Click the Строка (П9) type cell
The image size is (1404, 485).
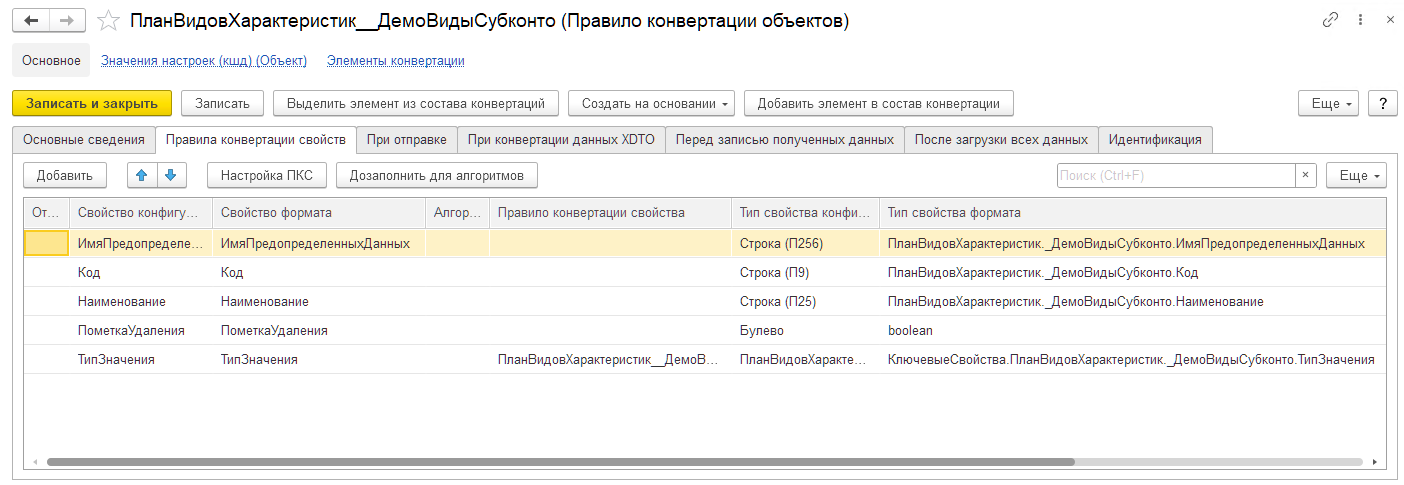805,272
